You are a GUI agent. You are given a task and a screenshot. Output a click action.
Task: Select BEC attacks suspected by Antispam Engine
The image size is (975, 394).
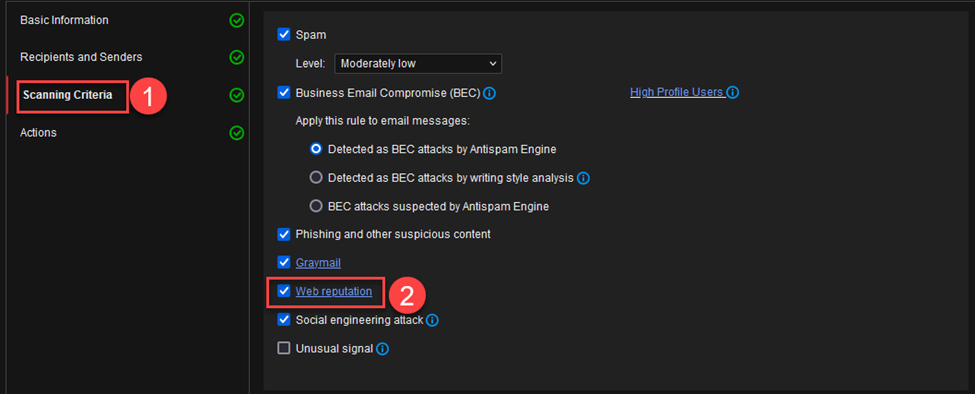pos(316,206)
